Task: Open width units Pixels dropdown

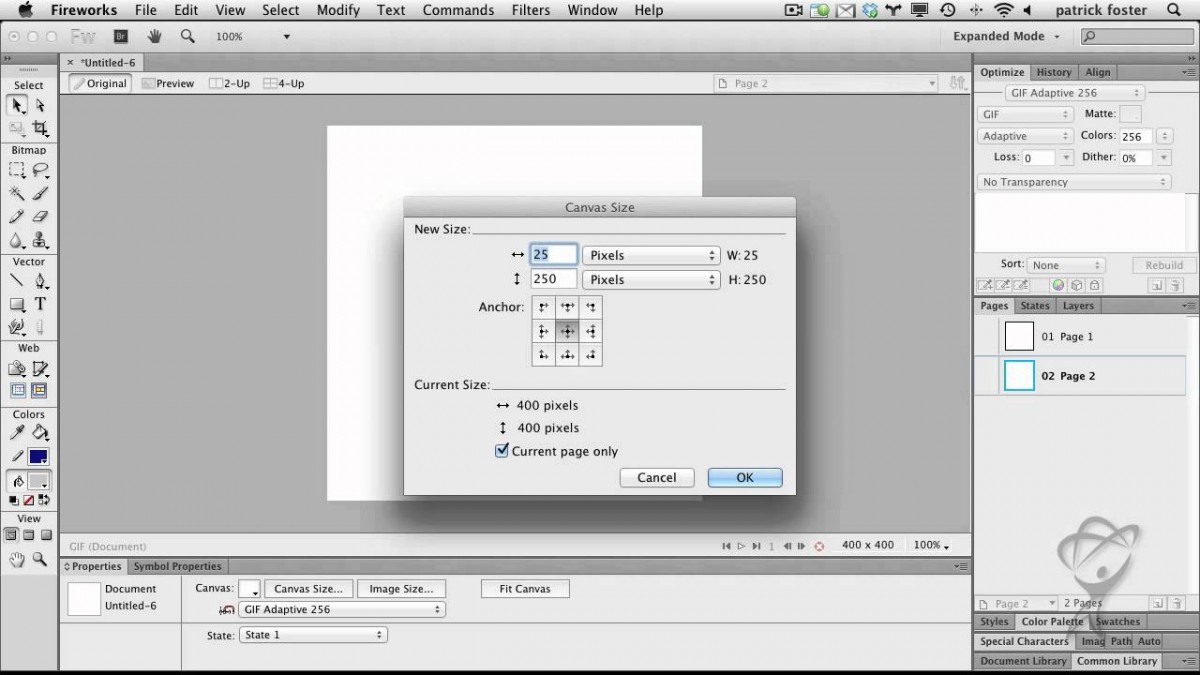Action: point(651,255)
